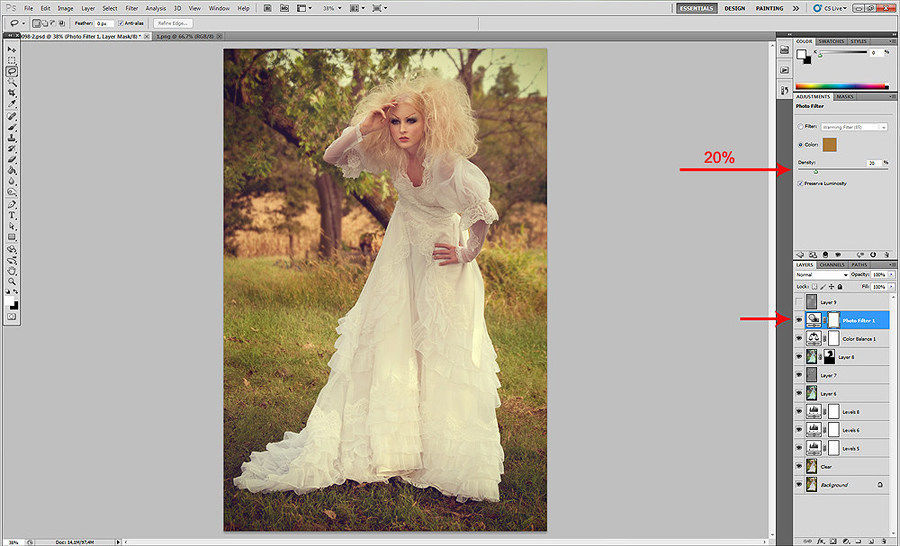Hide the Clear layer
Image resolution: width=900 pixels, height=546 pixels.
[x=799, y=467]
